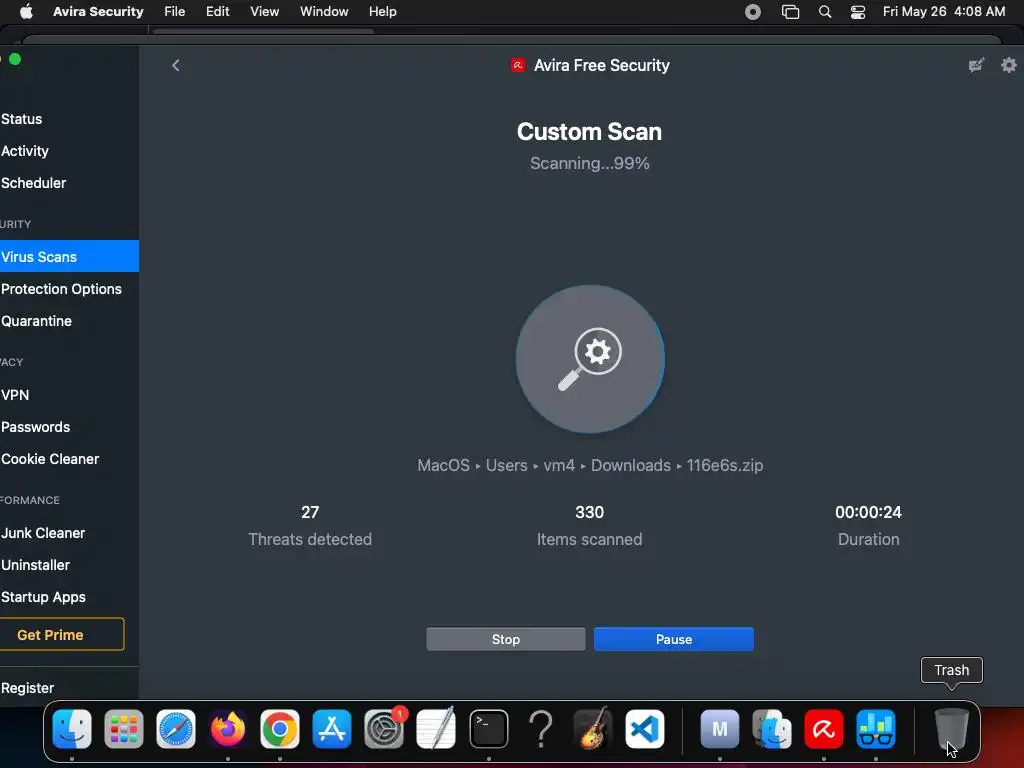The height and width of the screenshot is (768, 1024).
Task: Open TextEdit from the dock
Action: (436, 729)
